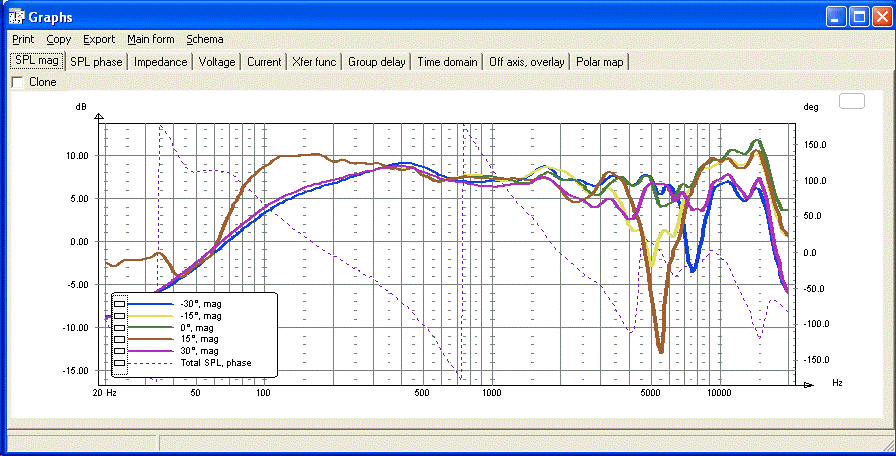
Task: Click the '15°, mag' legend label
Action: 199,339
